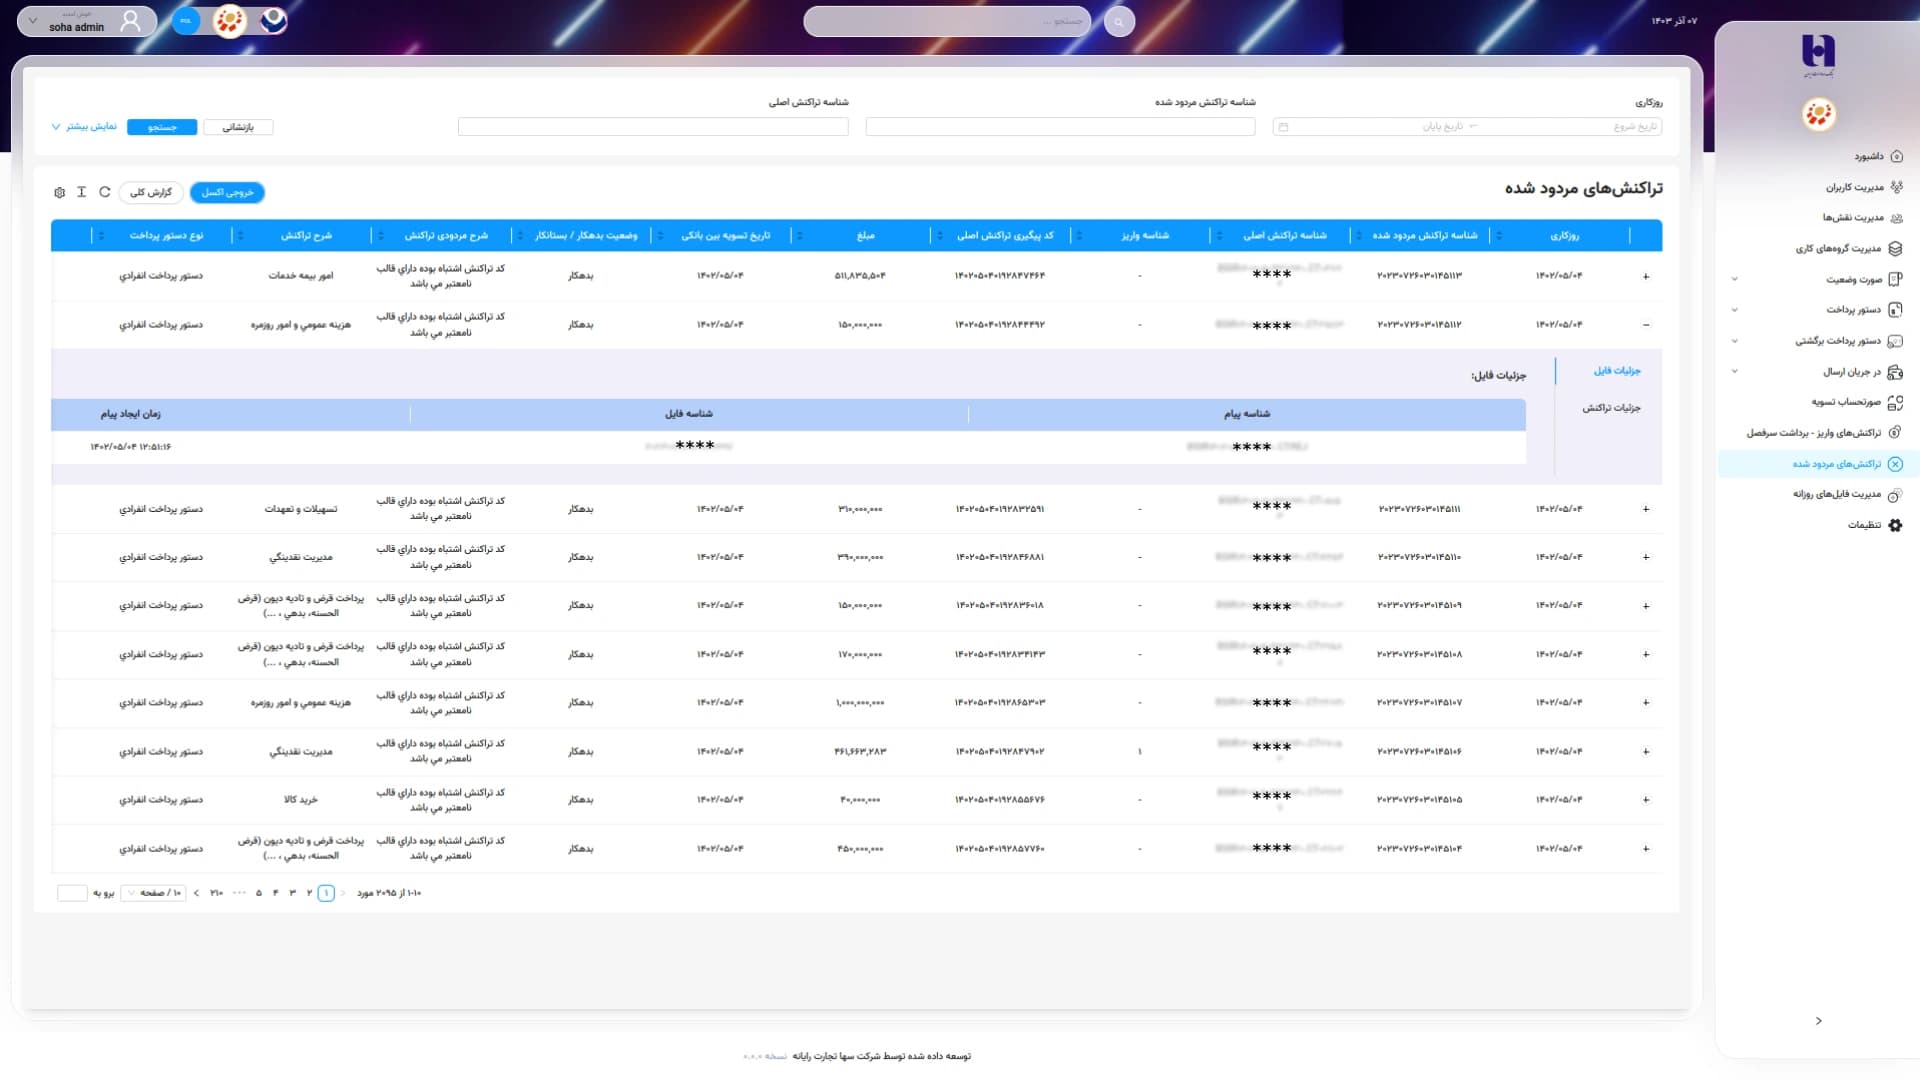The height and width of the screenshot is (1080, 1920).
Task: Click the tracking code ۱۴۰۲۰۵۰۴۰۱۹۲۸۳۲۵۹۱ cell
Action: [x=1000, y=509]
